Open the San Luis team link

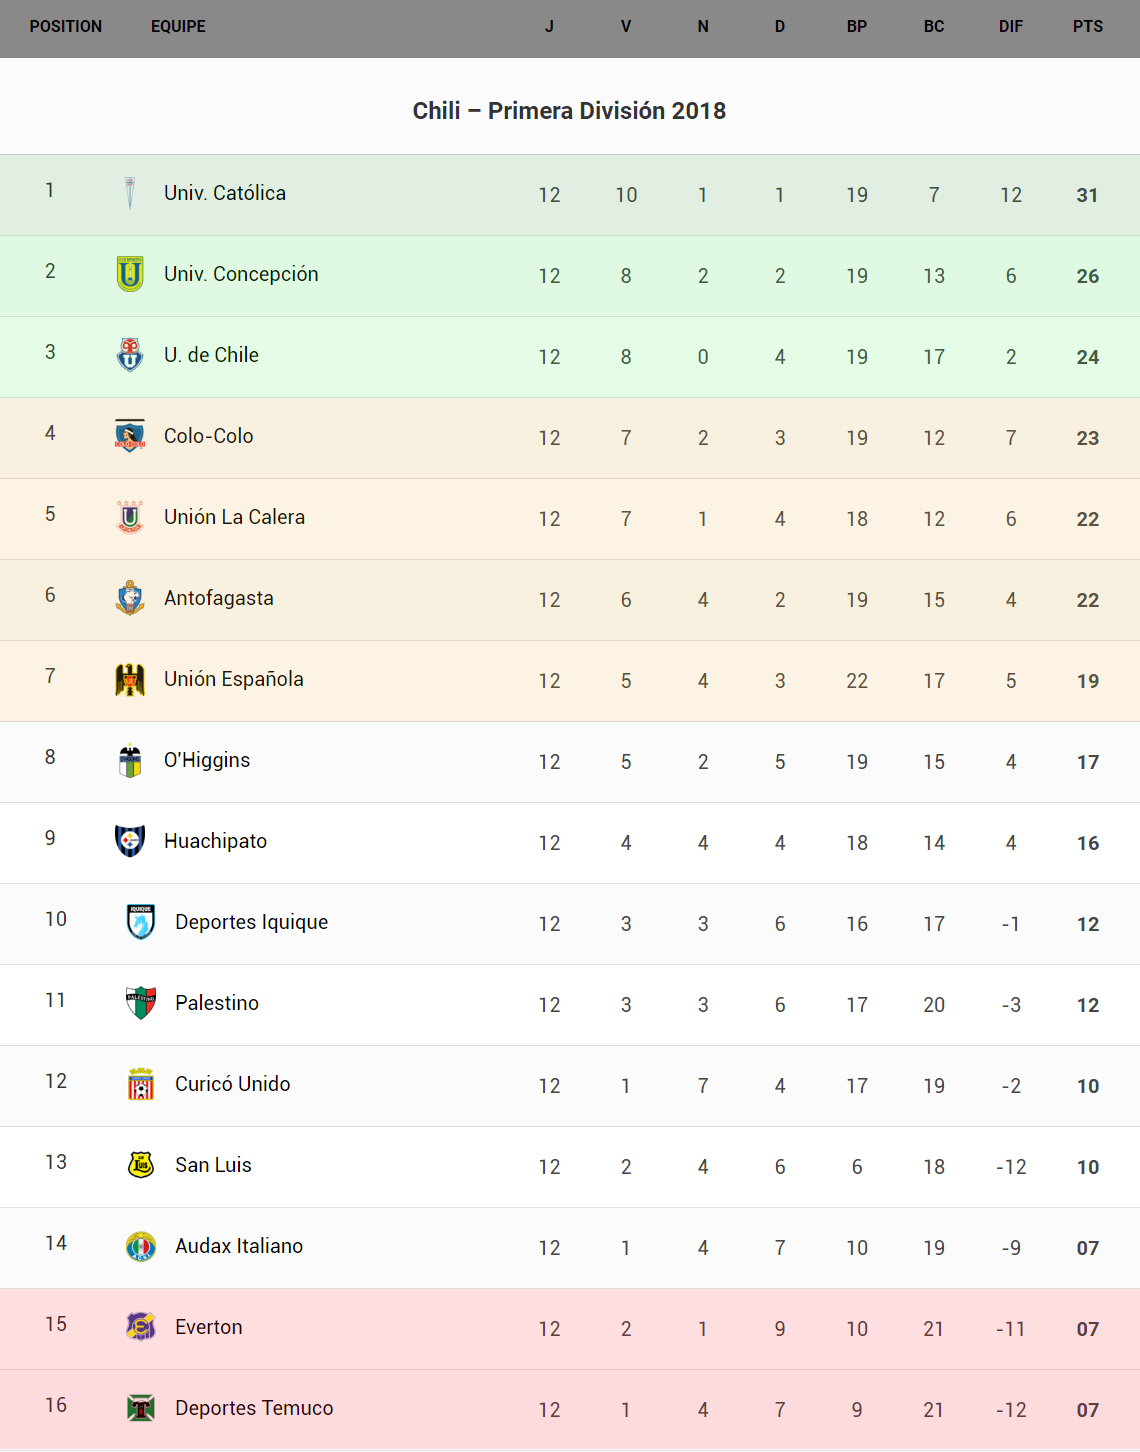[213, 1165]
